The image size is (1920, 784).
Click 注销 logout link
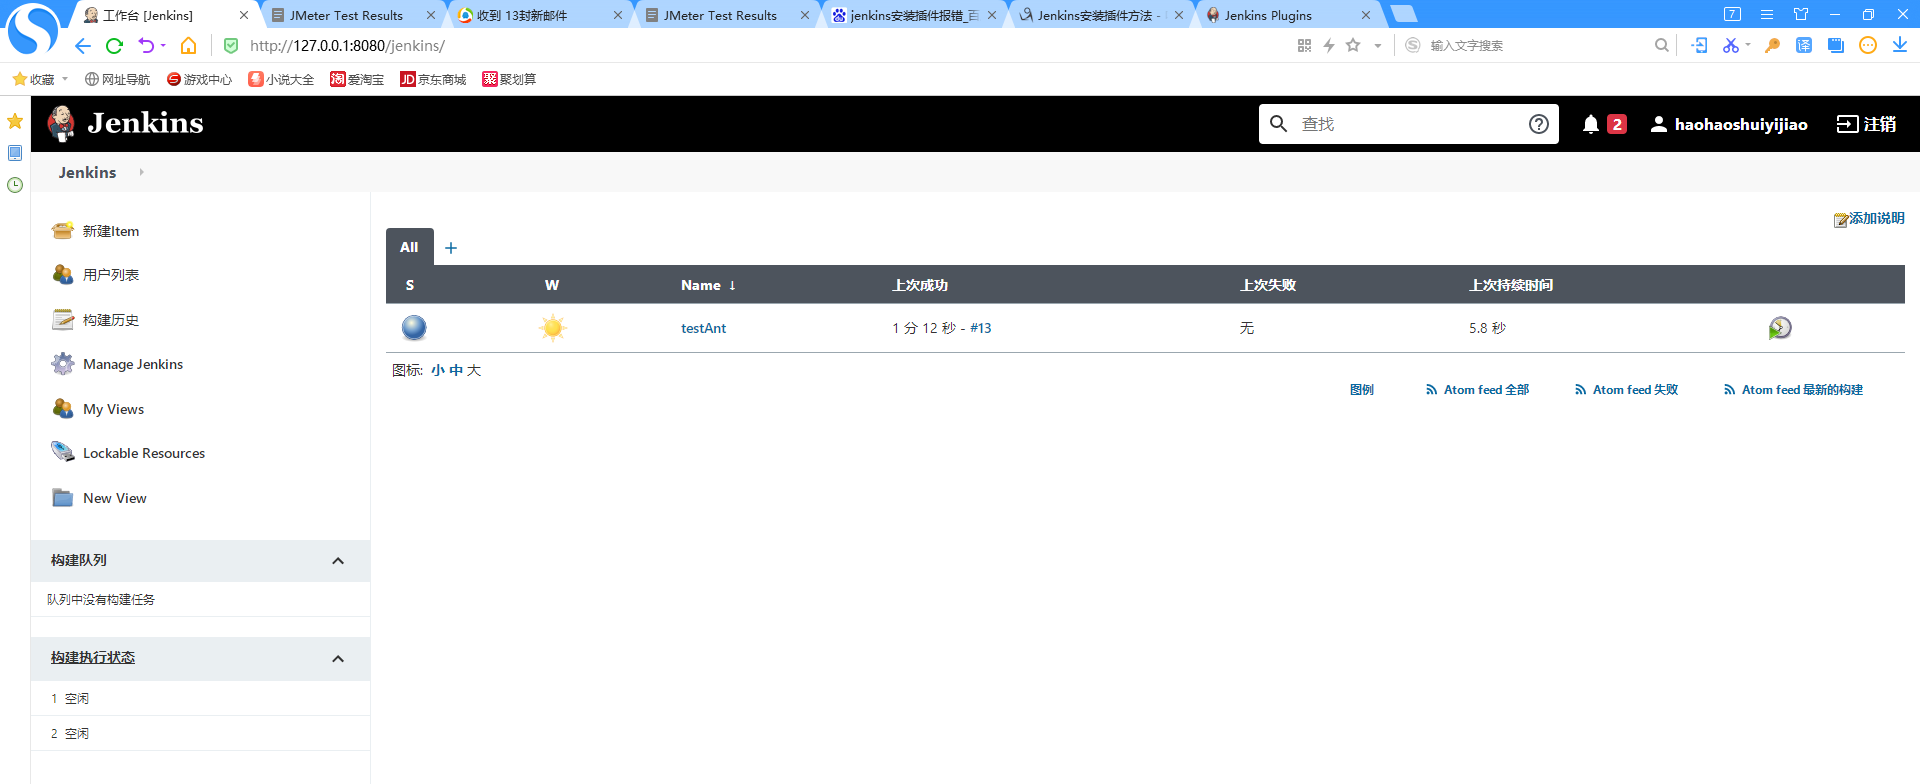(1867, 124)
